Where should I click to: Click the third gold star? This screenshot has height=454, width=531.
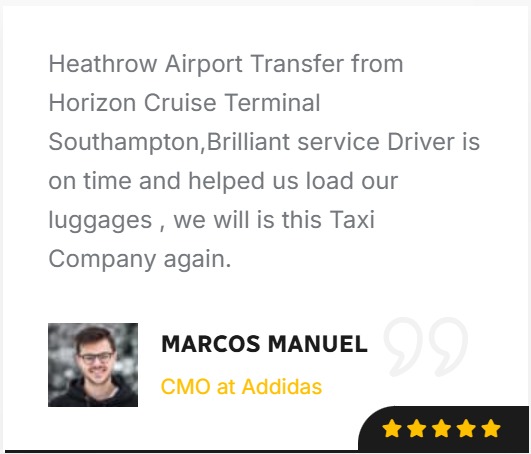point(442,428)
